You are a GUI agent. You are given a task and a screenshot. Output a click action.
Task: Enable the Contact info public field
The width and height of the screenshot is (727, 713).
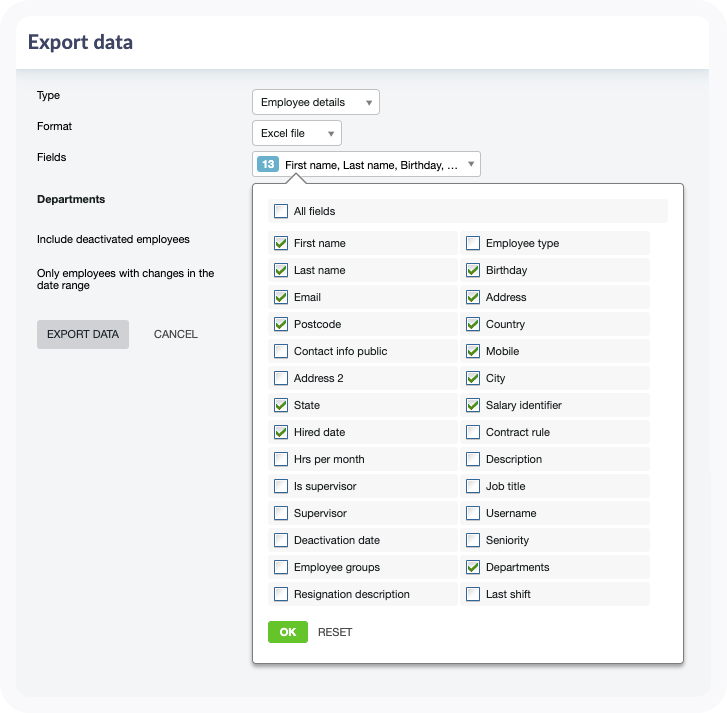(x=281, y=351)
